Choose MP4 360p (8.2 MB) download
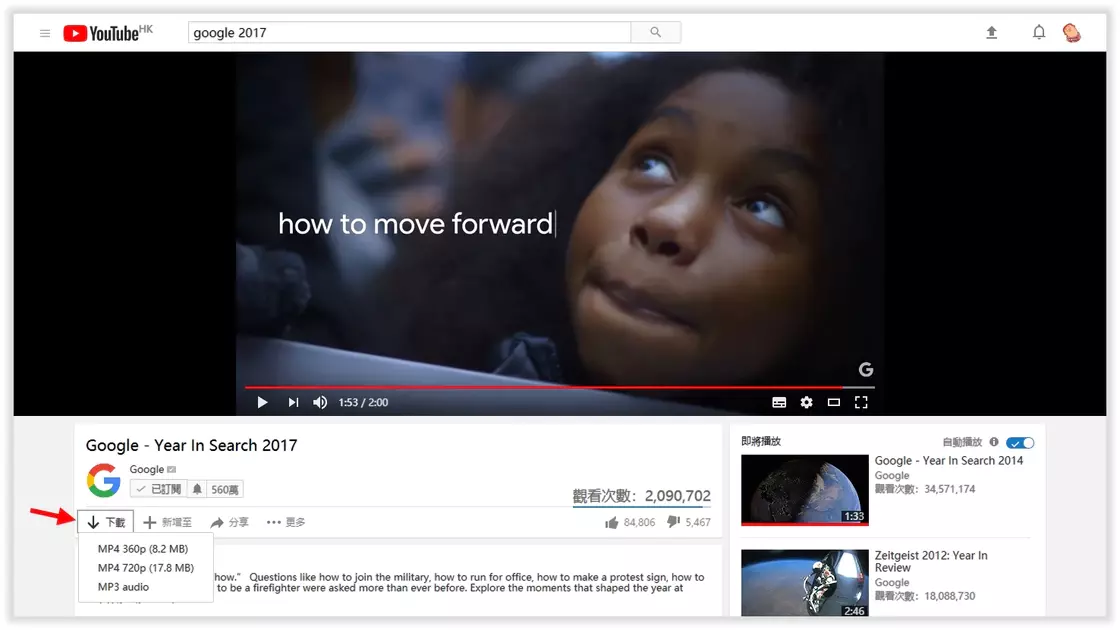The height and width of the screenshot is (630, 1120). 143,549
